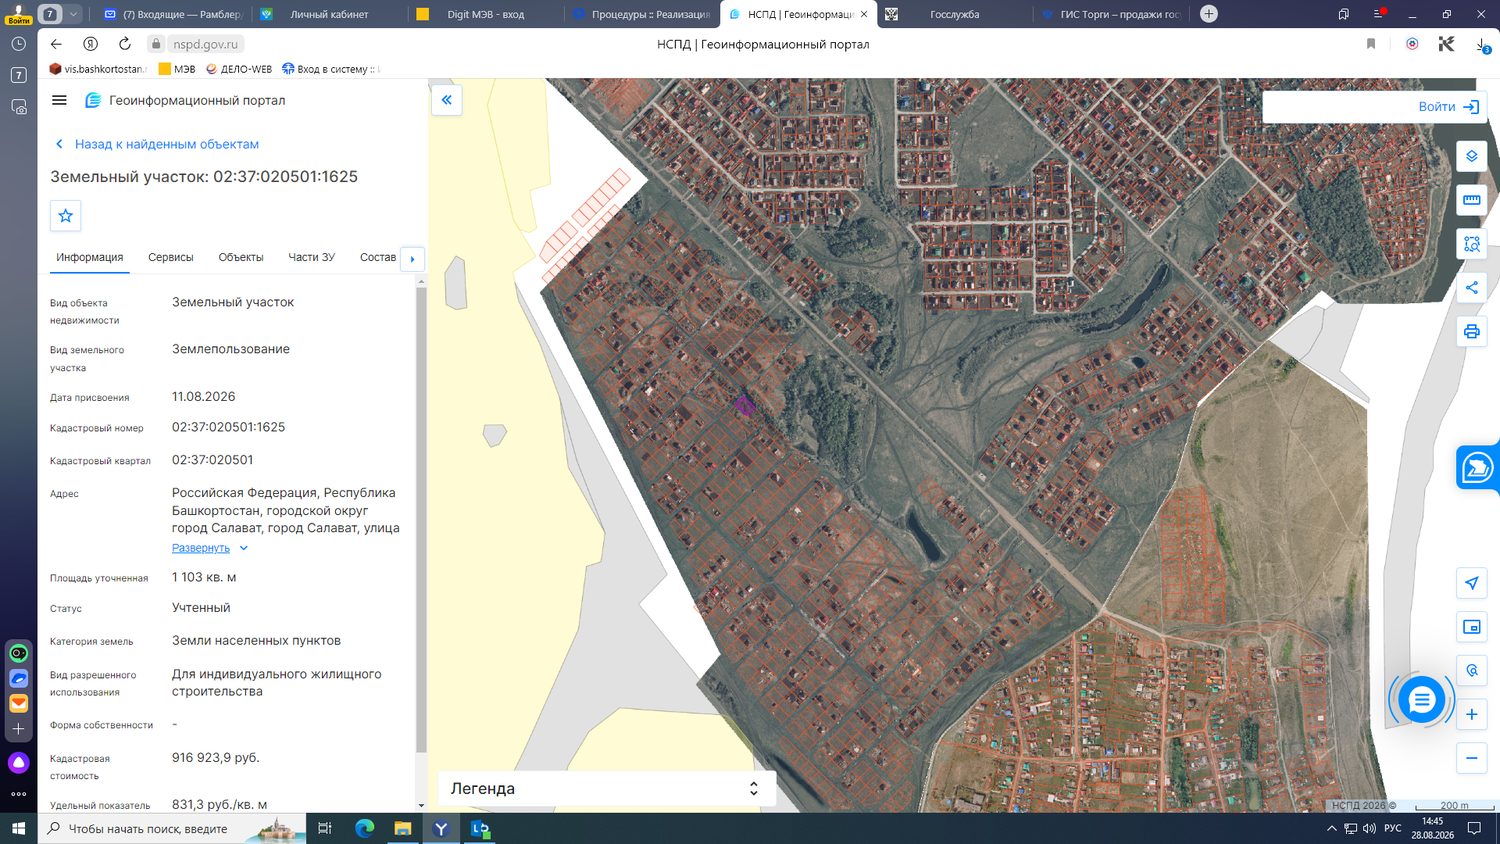This screenshot has width=1500, height=844.
Task: Select the cadastral number 02:37:020501:1625 value
Action: [x=229, y=427]
